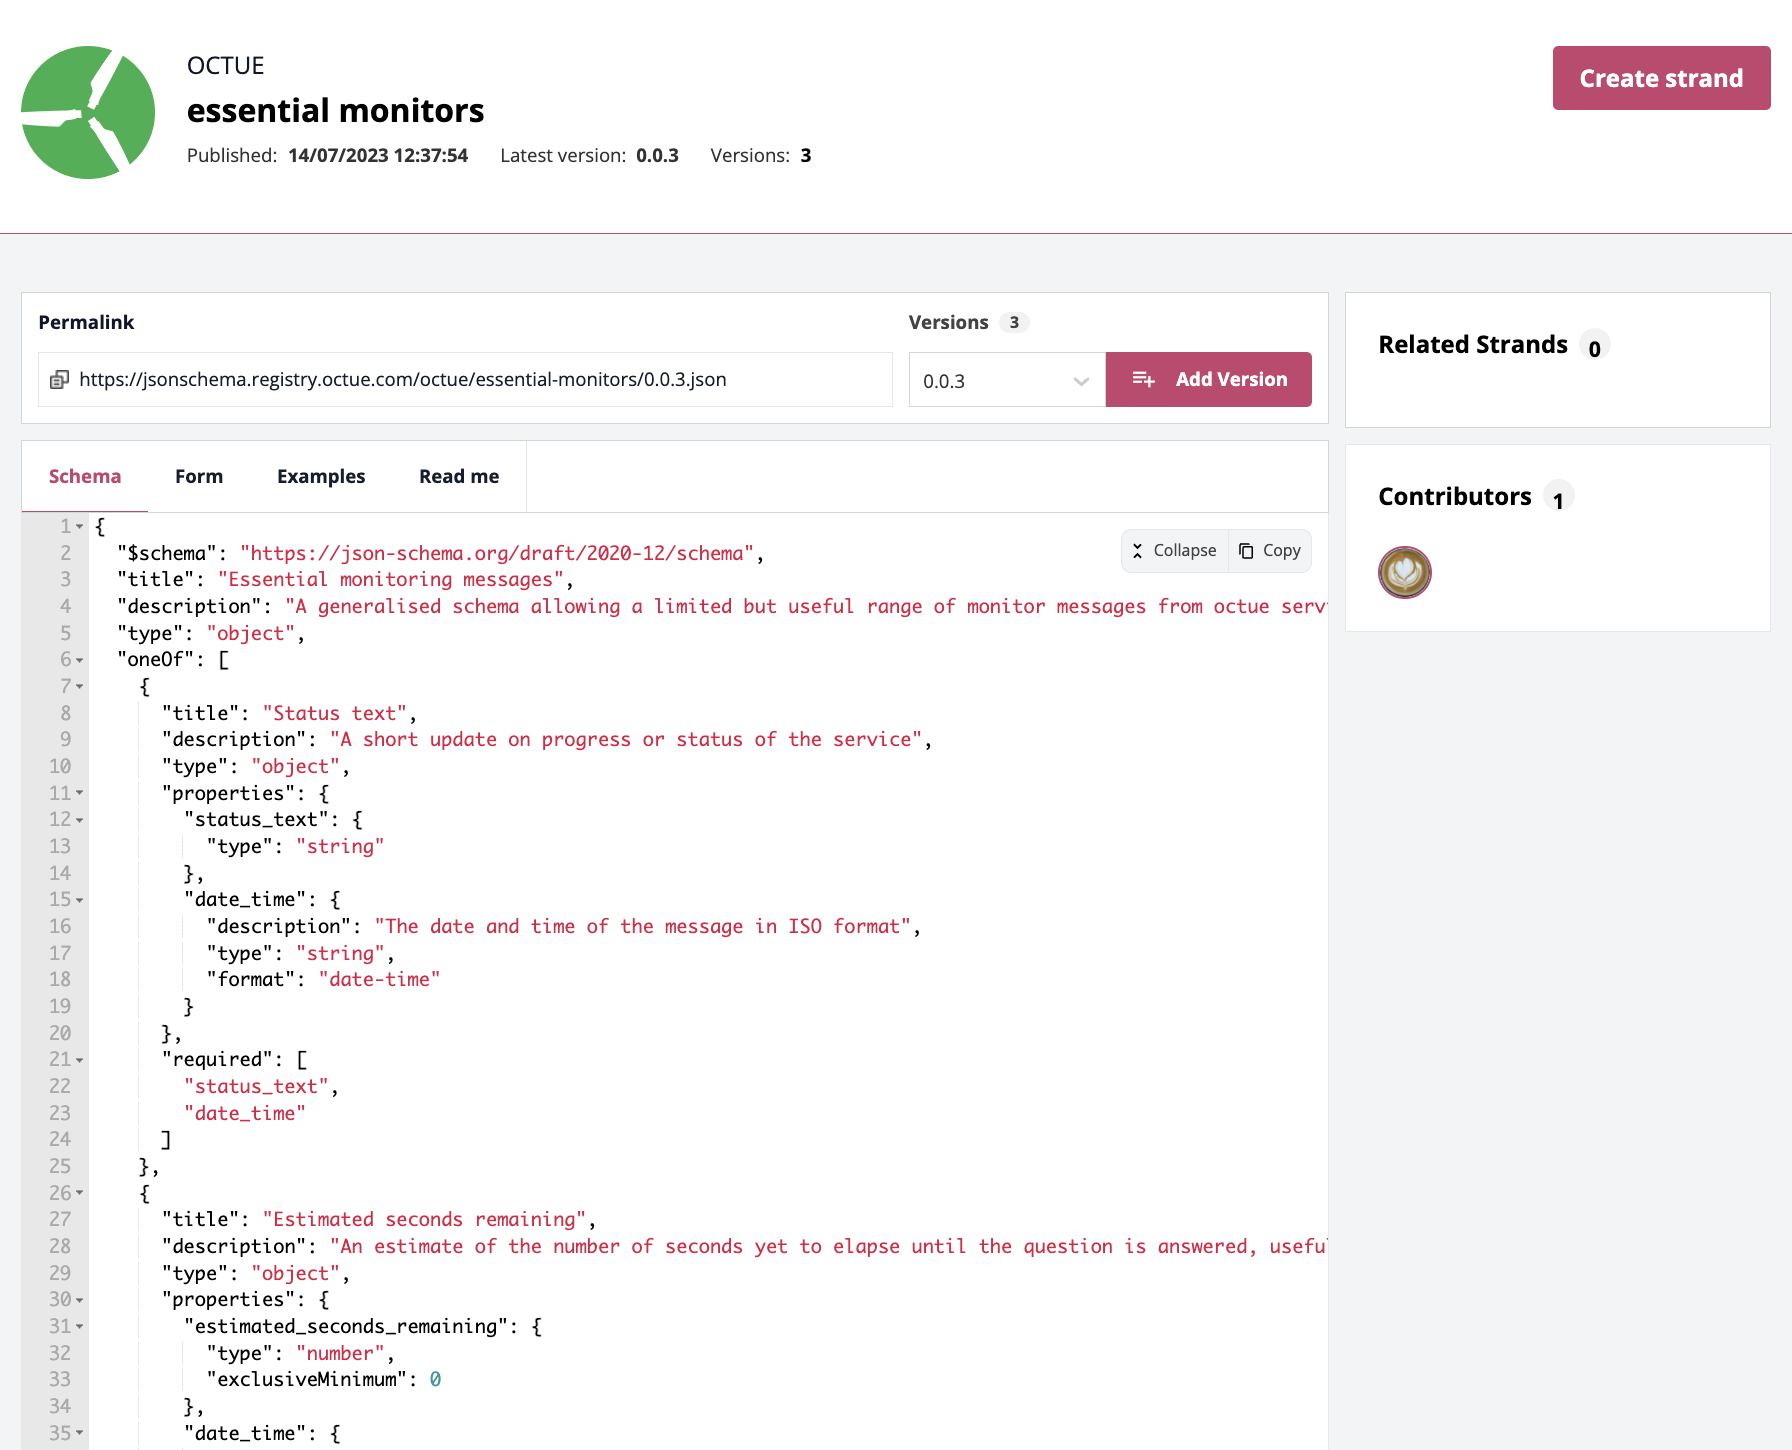Image resolution: width=1792 pixels, height=1450 pixels.
Task: Click the Add Version button
Action: point(1208,380)
